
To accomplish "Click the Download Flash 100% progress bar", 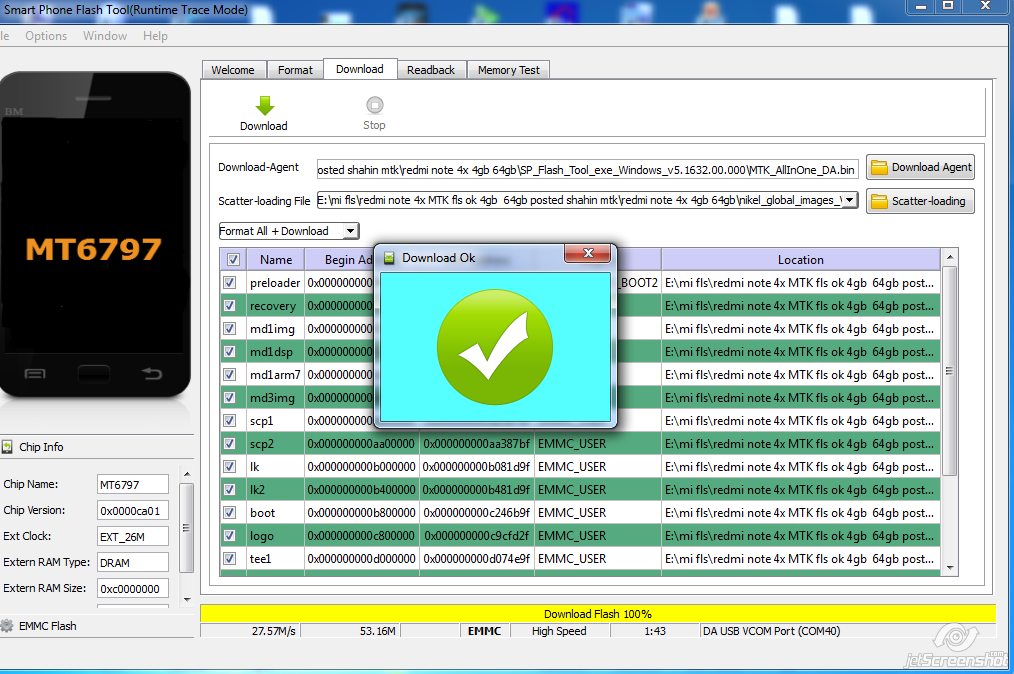I will 598,613.
